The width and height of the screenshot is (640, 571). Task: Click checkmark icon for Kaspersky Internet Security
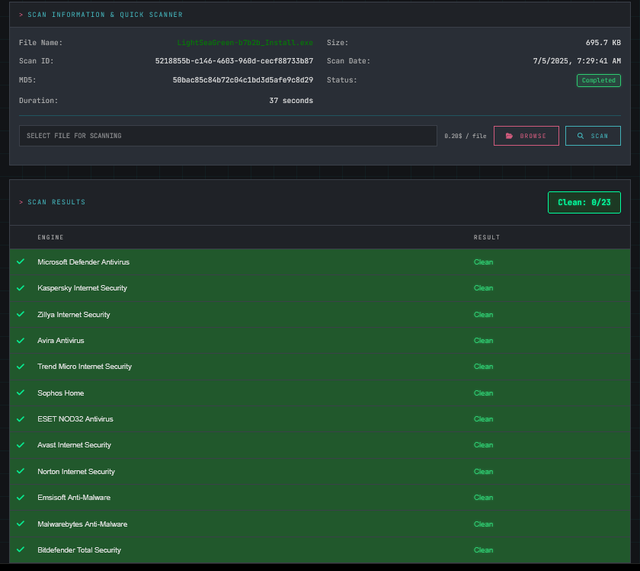tap(20, 288)
